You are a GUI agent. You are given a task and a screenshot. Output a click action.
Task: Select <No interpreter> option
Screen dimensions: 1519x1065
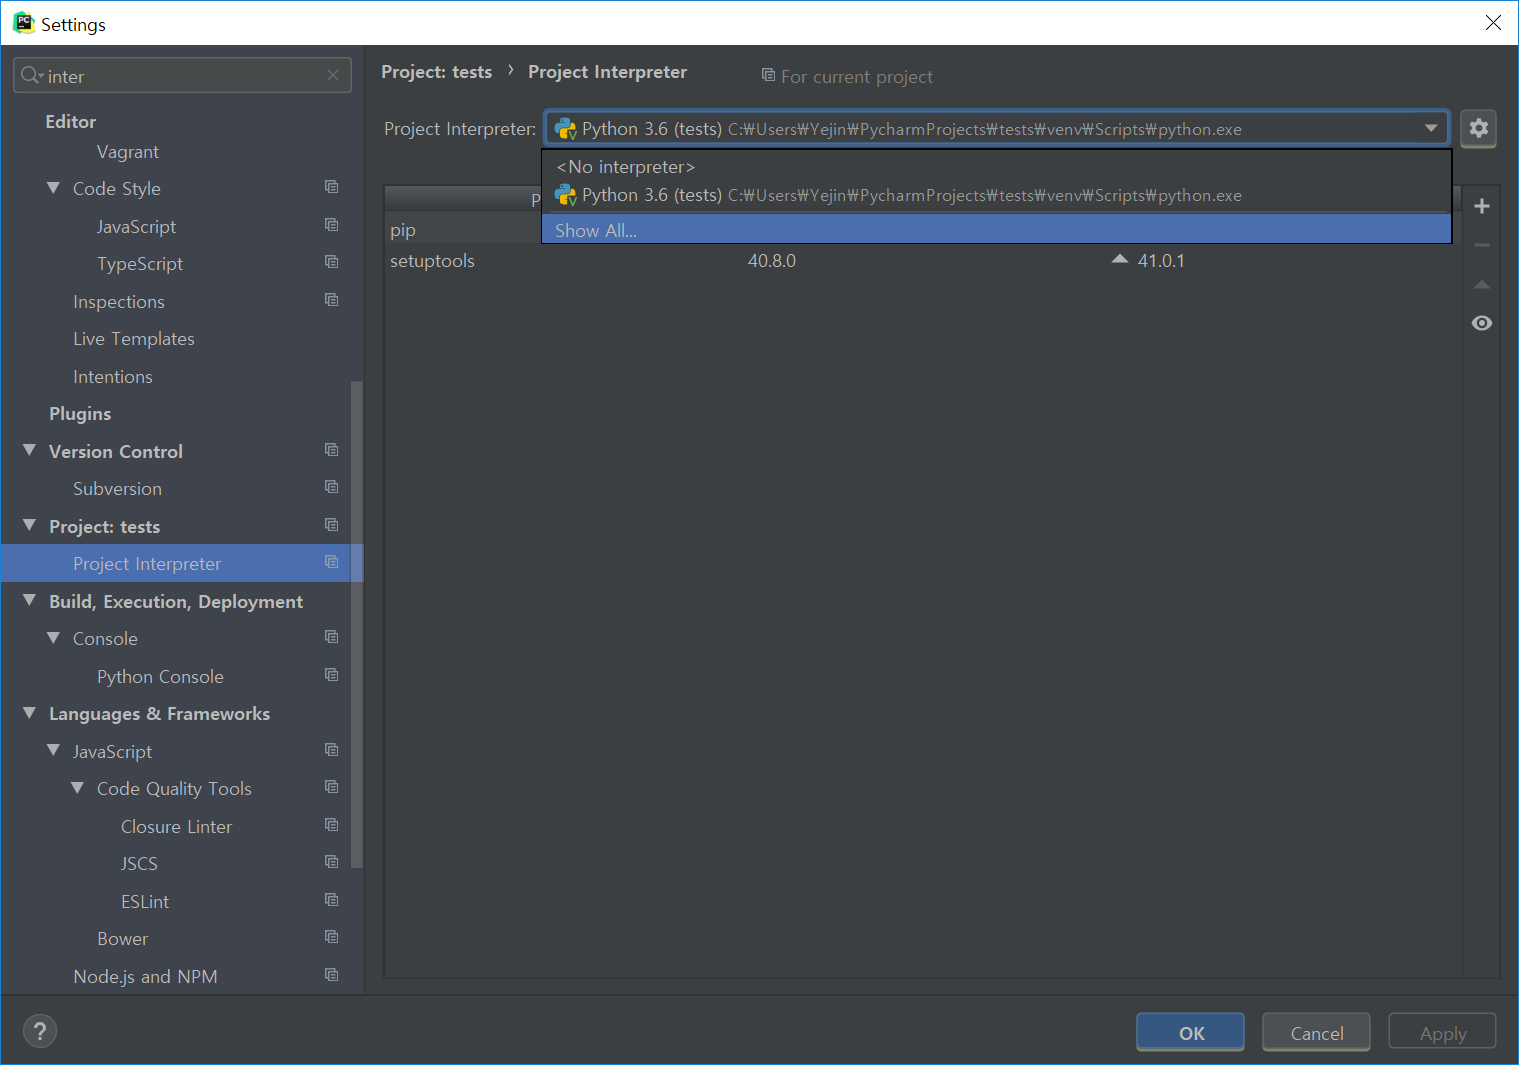(x=996, y=167)
